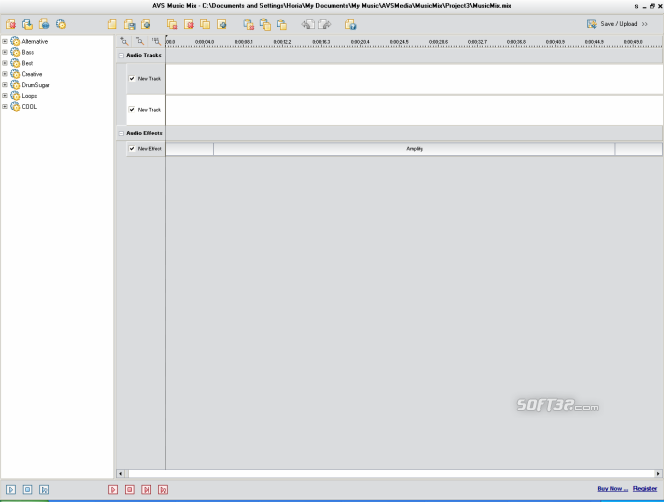Image resolution: width=664 pixels, height=502 pixels.
Task: Select the COOL tree item label
Action: pos(29,107)
